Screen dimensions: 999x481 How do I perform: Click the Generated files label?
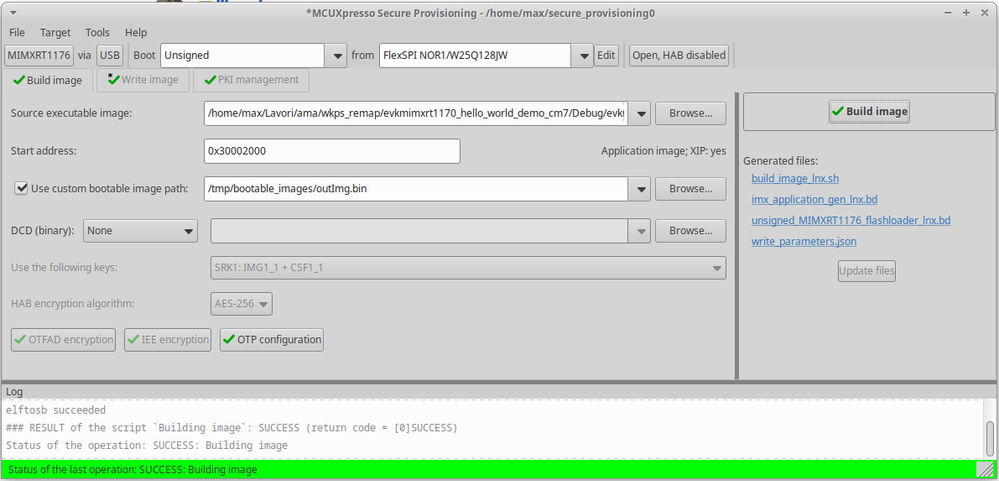[x=780, y=161]
